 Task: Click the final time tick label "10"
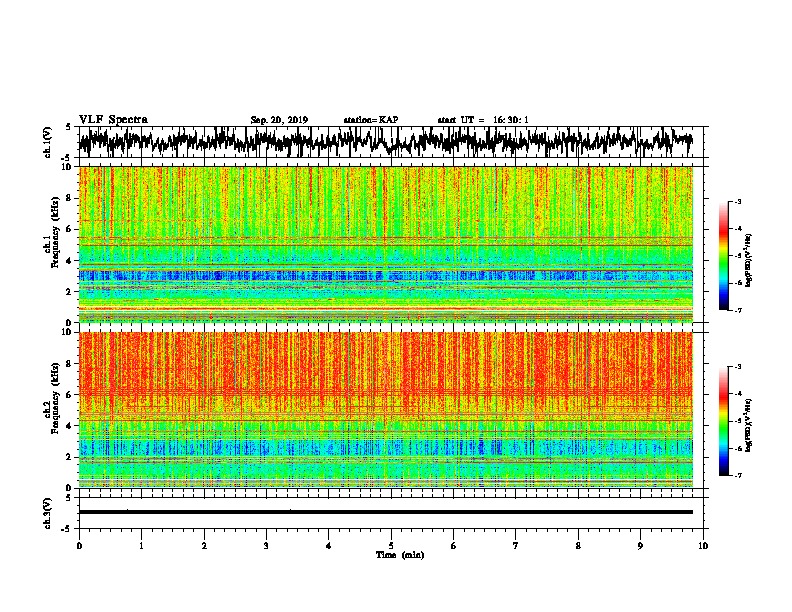(x=703, y=546)
